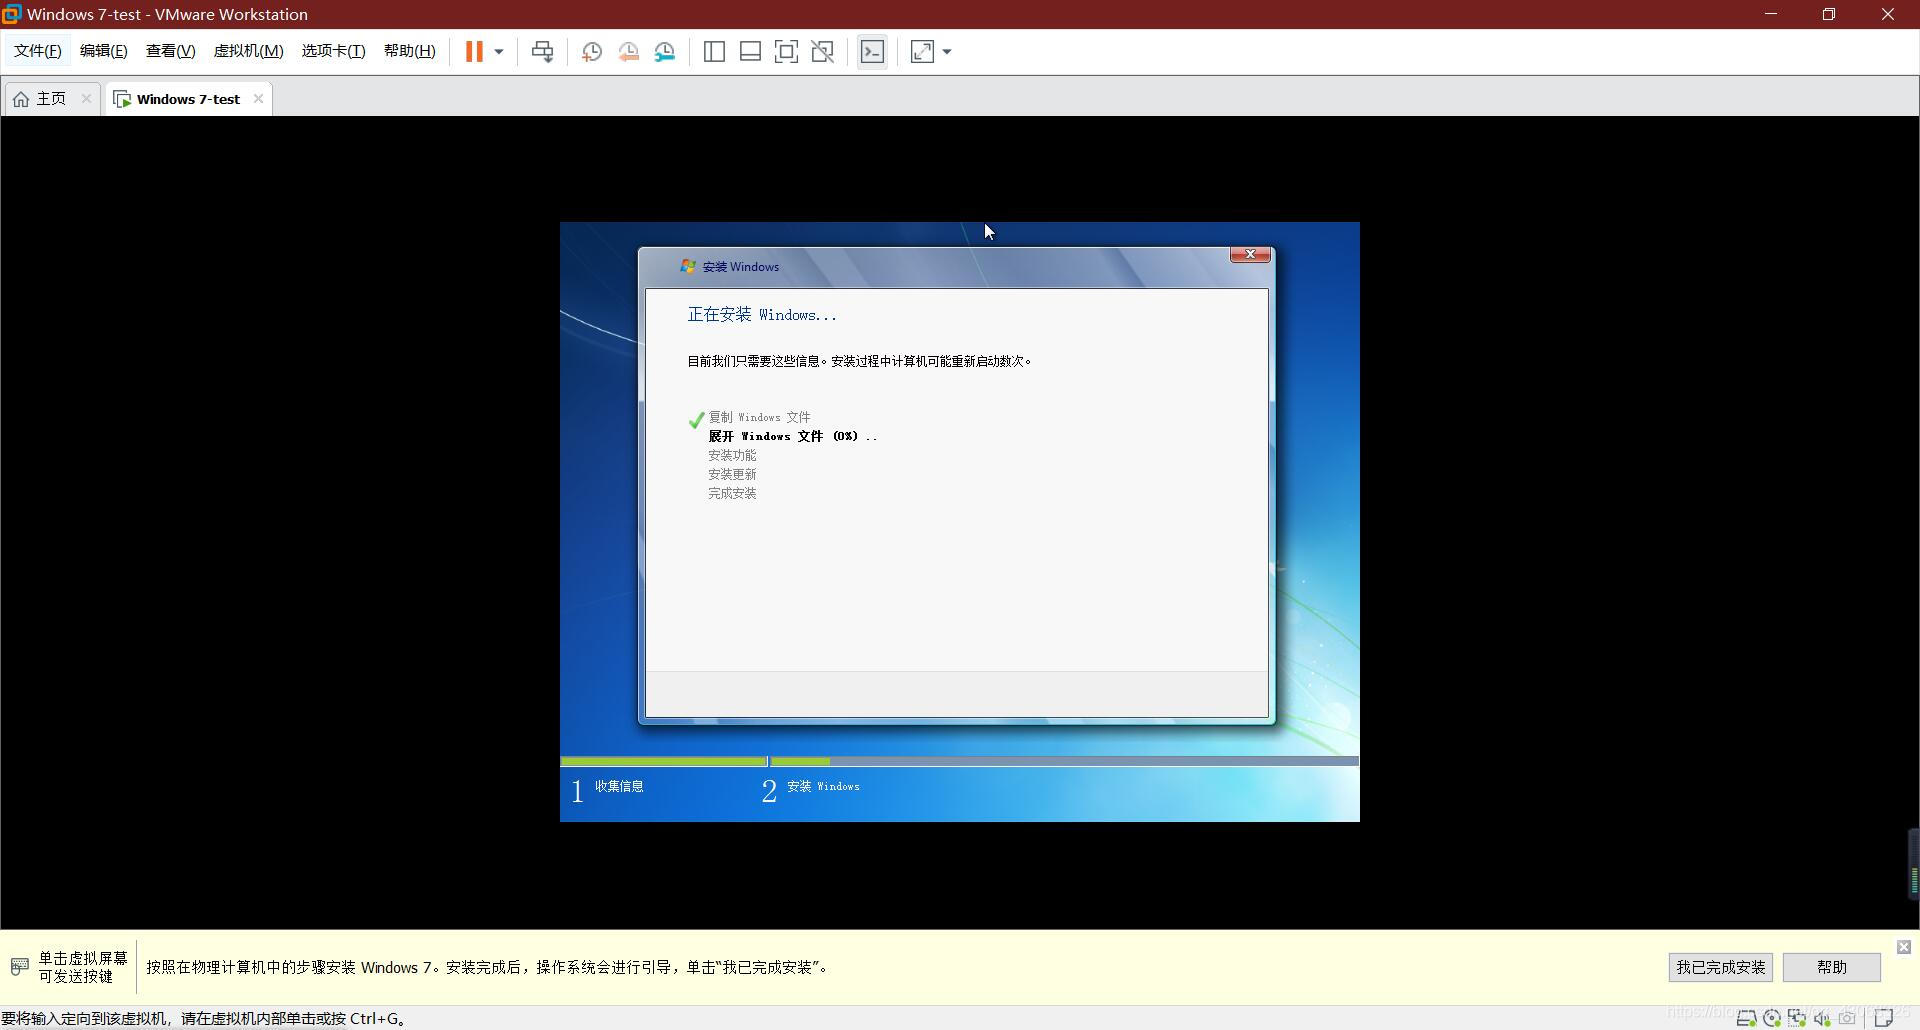Image resolution: width=1920 pixels, height=1030 pixels.
Task: Click the CD/DVD drive status icon
Action: coord(1772,1018)
